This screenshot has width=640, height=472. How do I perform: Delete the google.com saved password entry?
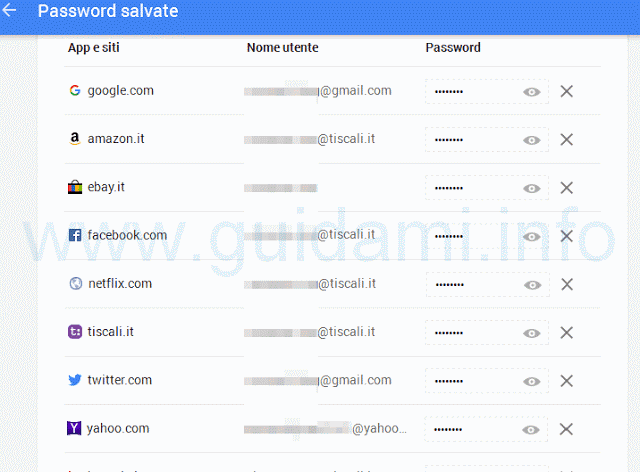[x=567, y=91]
